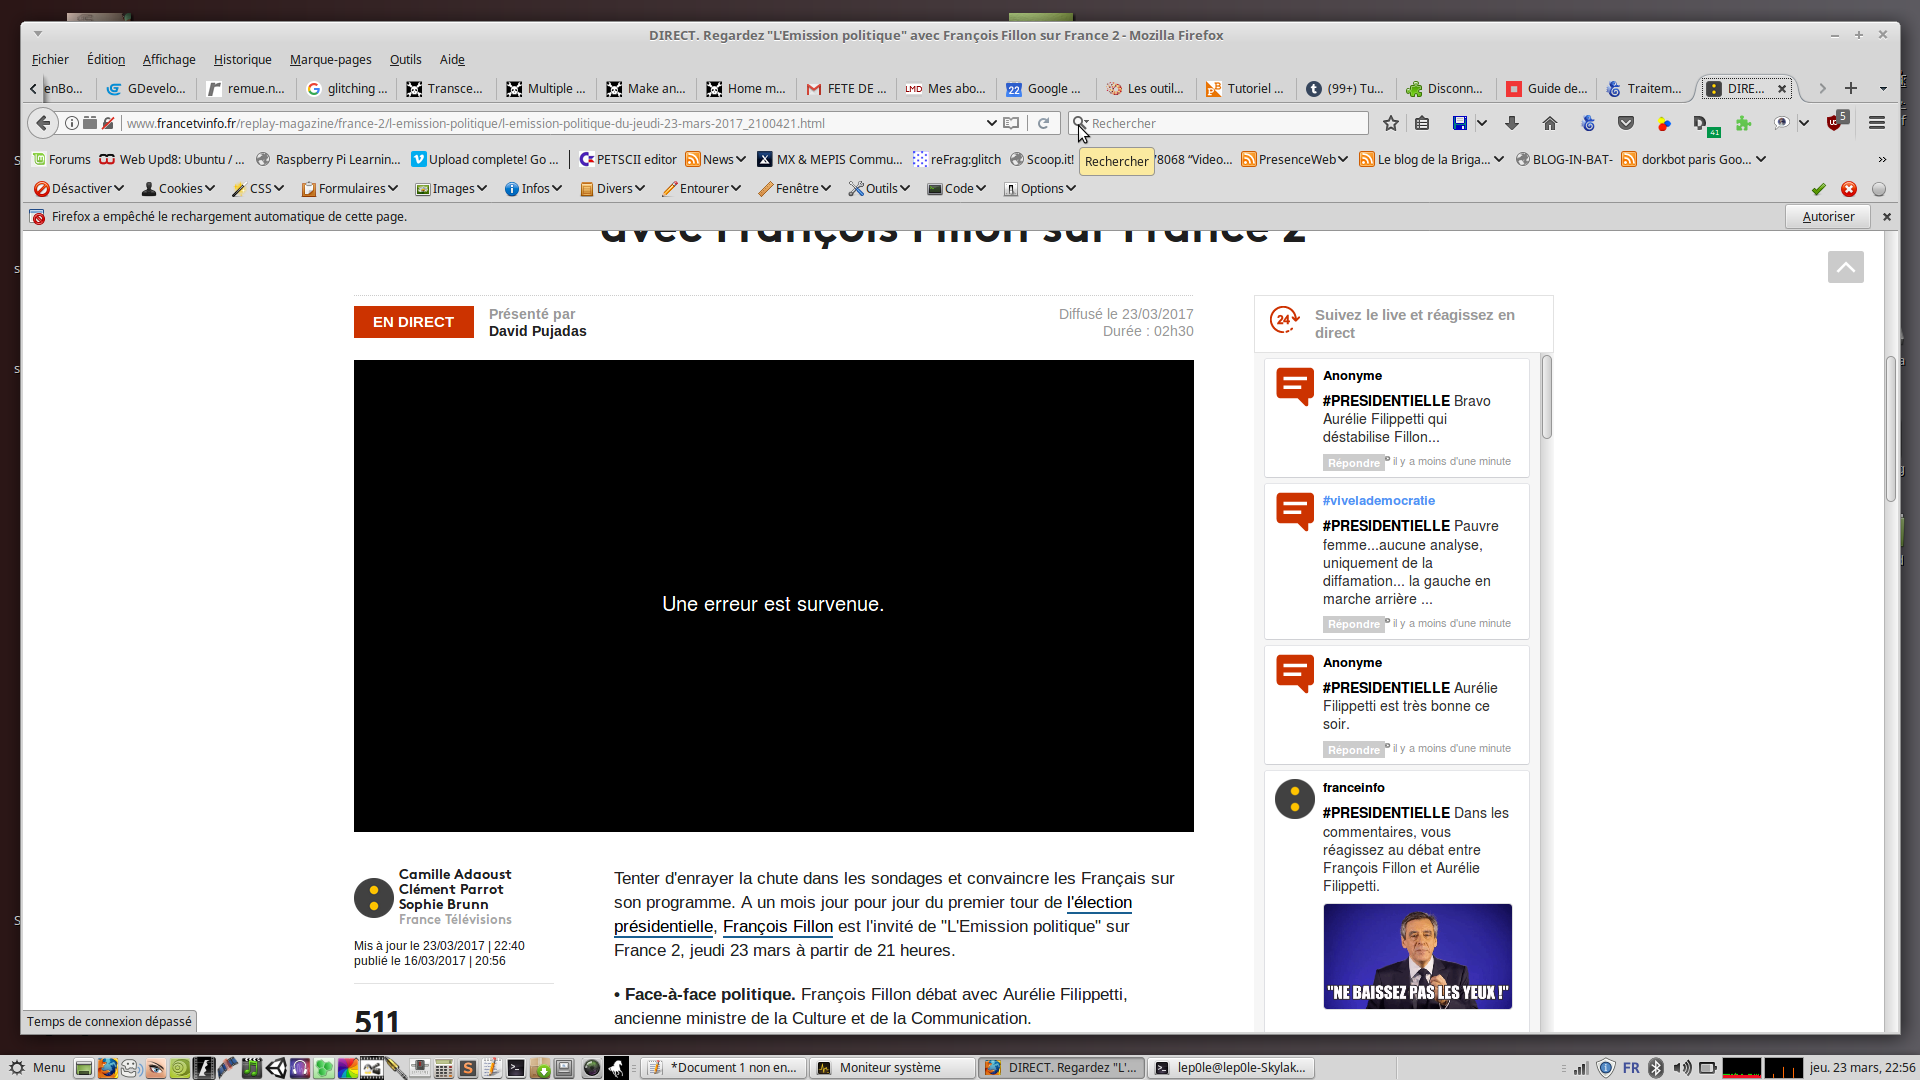The height and width of the screenshot is (1080, 1920).
Task: Open the Marque-pages menu
Action: [330, 60]
